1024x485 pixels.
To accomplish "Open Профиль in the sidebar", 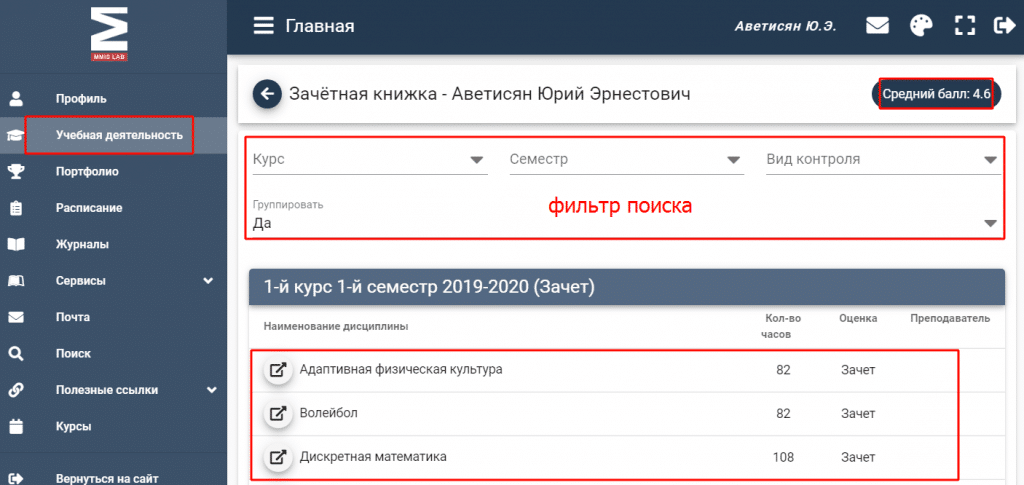I will [x=81, y=99].
